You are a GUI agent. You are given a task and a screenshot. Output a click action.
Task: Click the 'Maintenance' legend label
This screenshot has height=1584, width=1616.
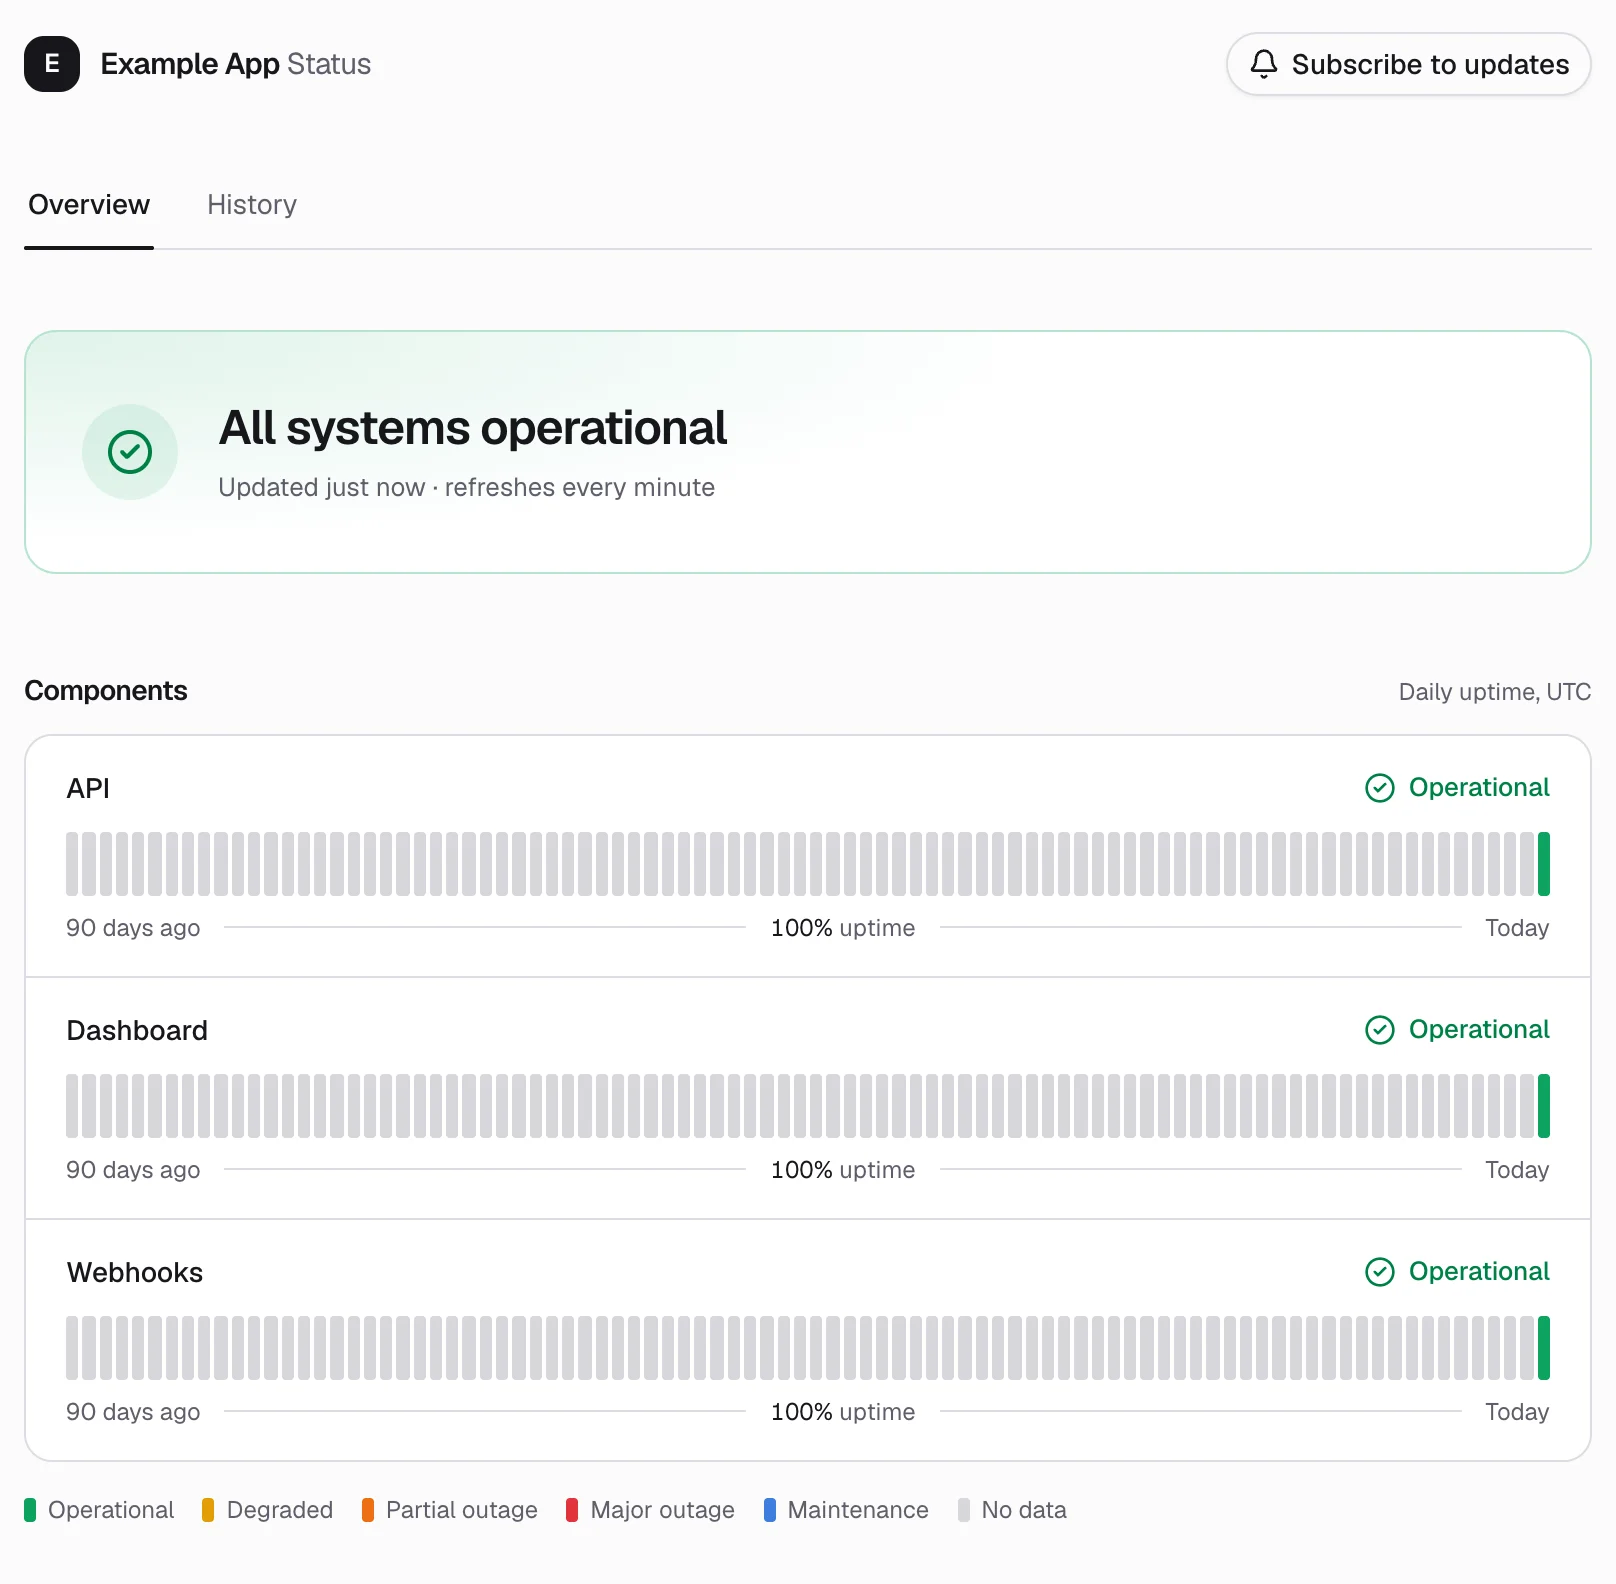pyautogui.click(x=858, y=1510)
